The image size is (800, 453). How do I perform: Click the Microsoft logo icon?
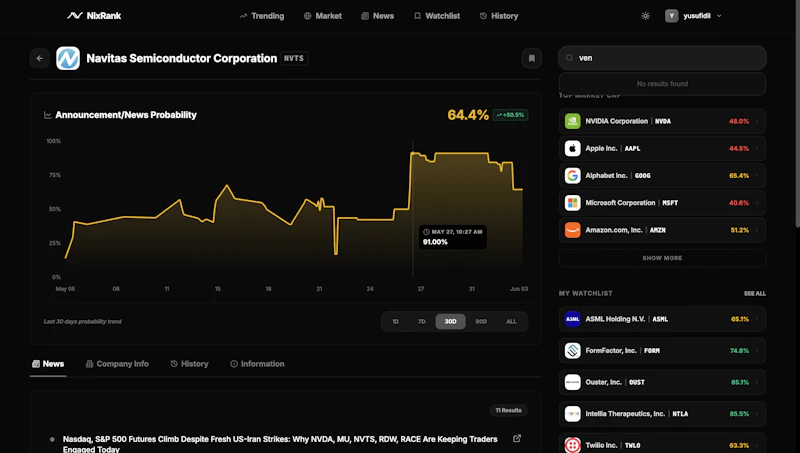pos(572,203)
